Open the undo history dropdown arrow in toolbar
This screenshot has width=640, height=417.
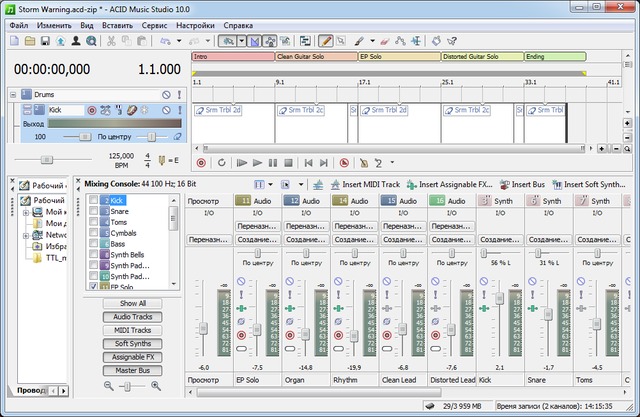coord(179,41)
